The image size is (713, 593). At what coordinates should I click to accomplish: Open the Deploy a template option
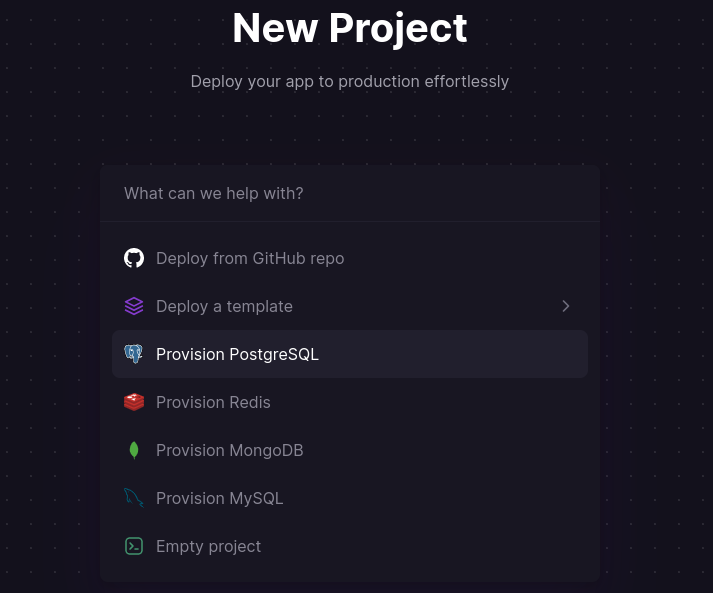(x=224, y=306)
